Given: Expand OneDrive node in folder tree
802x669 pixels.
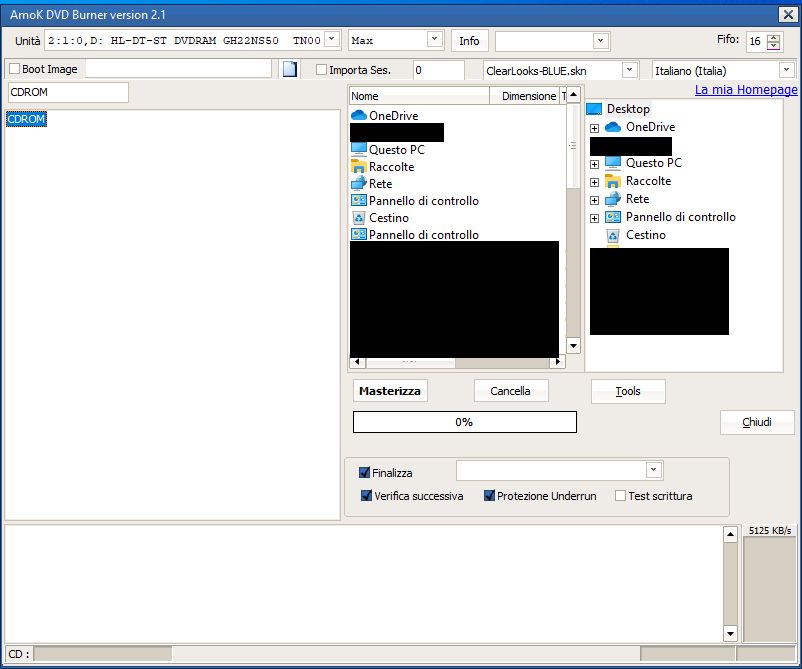Looking at the screenshot, I should 594,128.
